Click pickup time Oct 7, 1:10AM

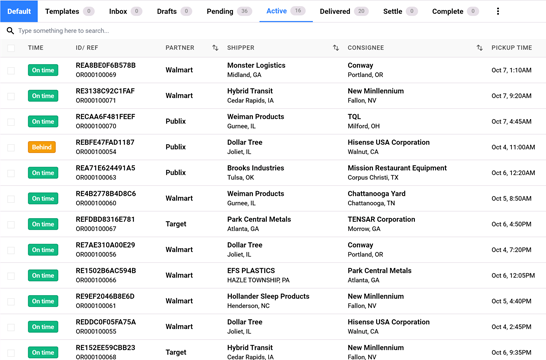click(x=511, y=70)
